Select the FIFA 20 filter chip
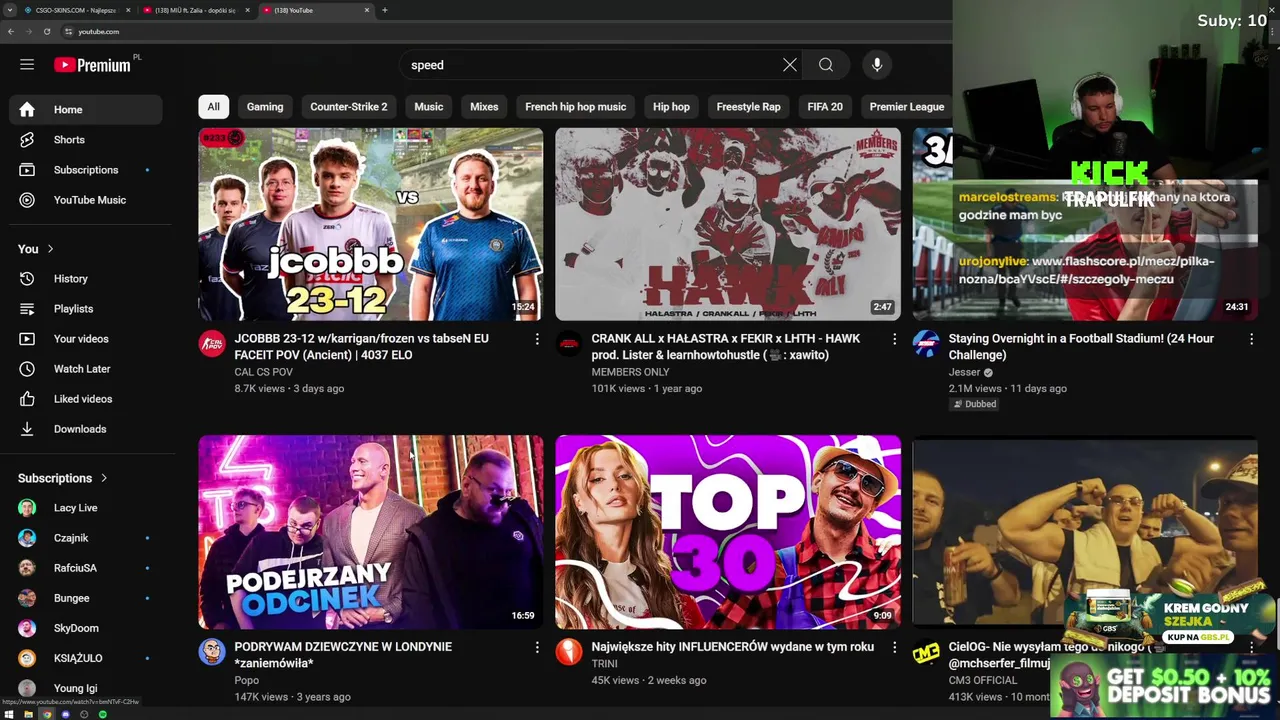Screen dimensions: 1280x720 point(825,107)
